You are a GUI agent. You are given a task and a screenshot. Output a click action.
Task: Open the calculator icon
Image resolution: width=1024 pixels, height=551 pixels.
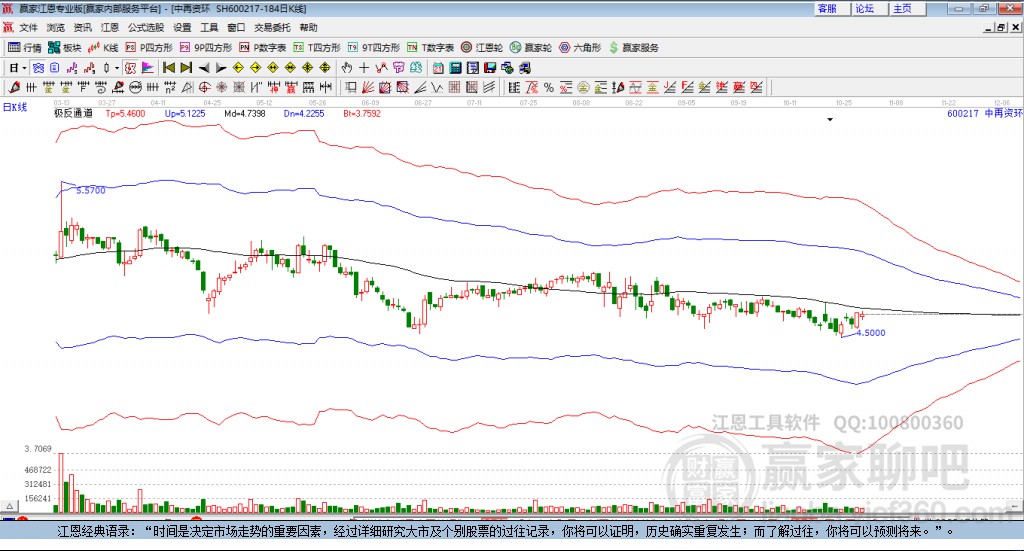coord(455,68)
